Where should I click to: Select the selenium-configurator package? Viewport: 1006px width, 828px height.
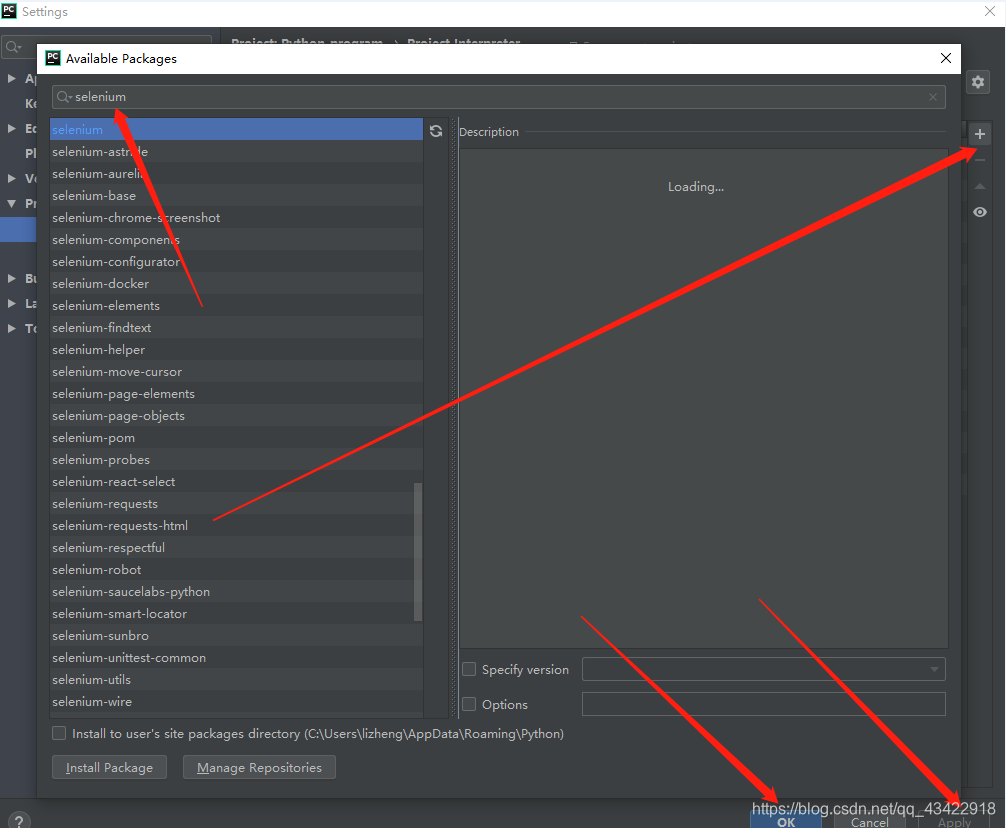(236, 262)
